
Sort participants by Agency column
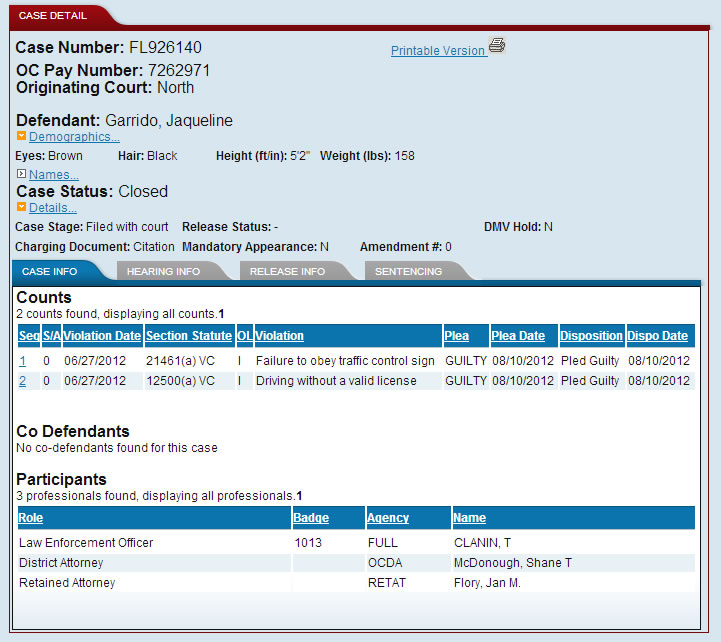click(x=388, y=518)
